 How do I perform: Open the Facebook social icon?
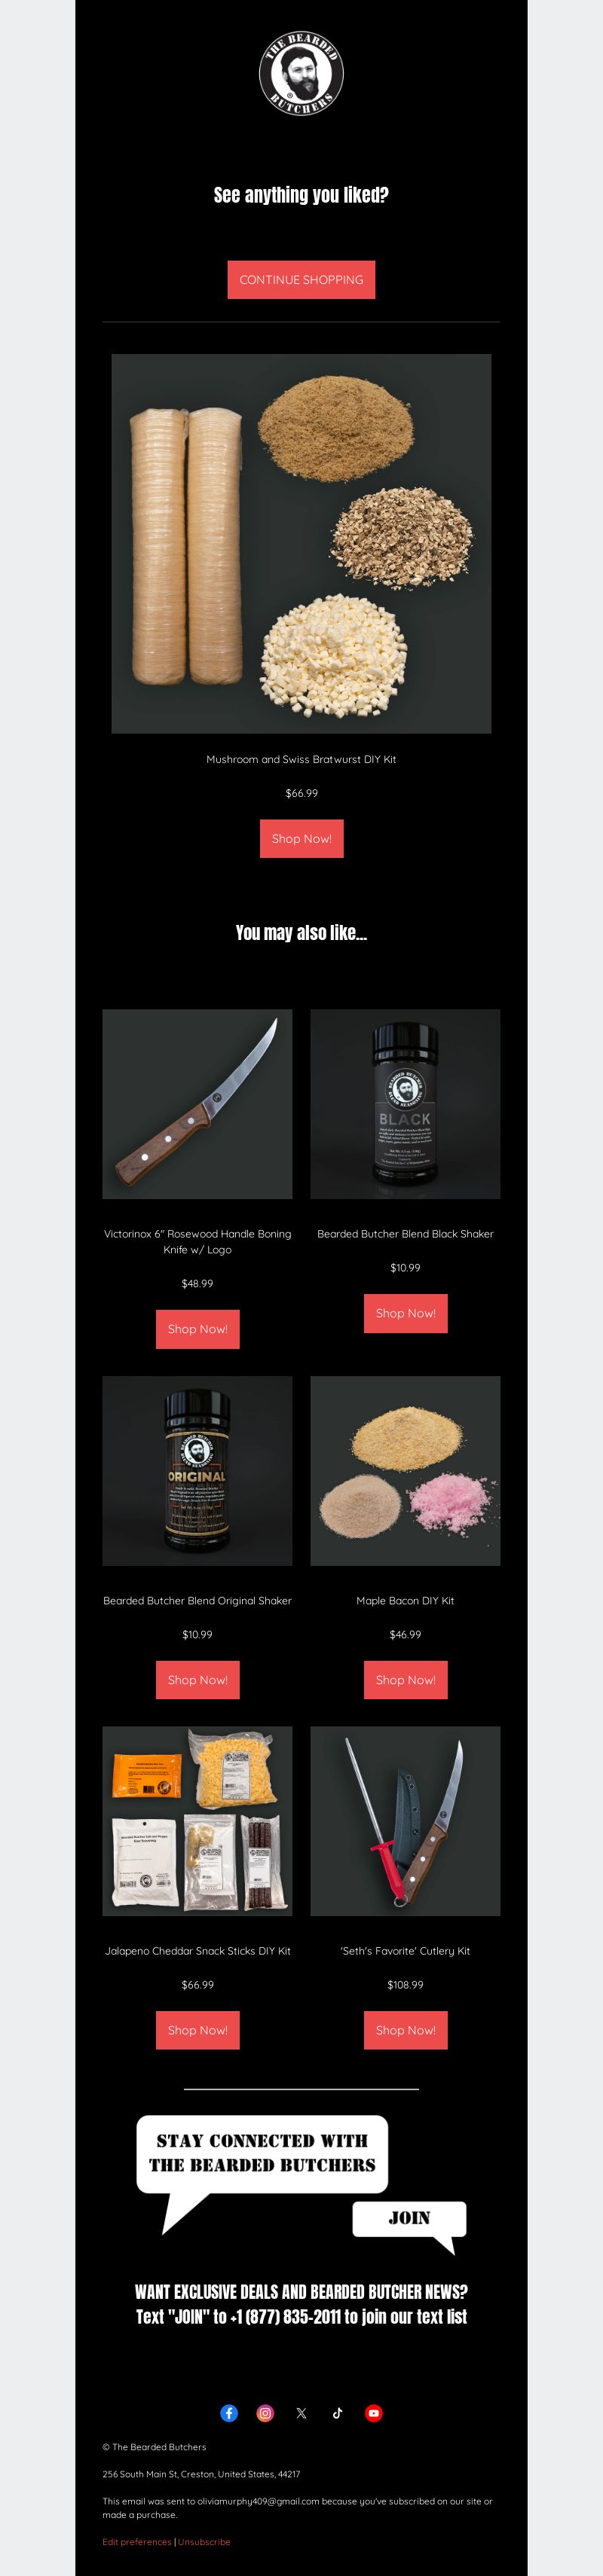click(x=229, y=2413)
